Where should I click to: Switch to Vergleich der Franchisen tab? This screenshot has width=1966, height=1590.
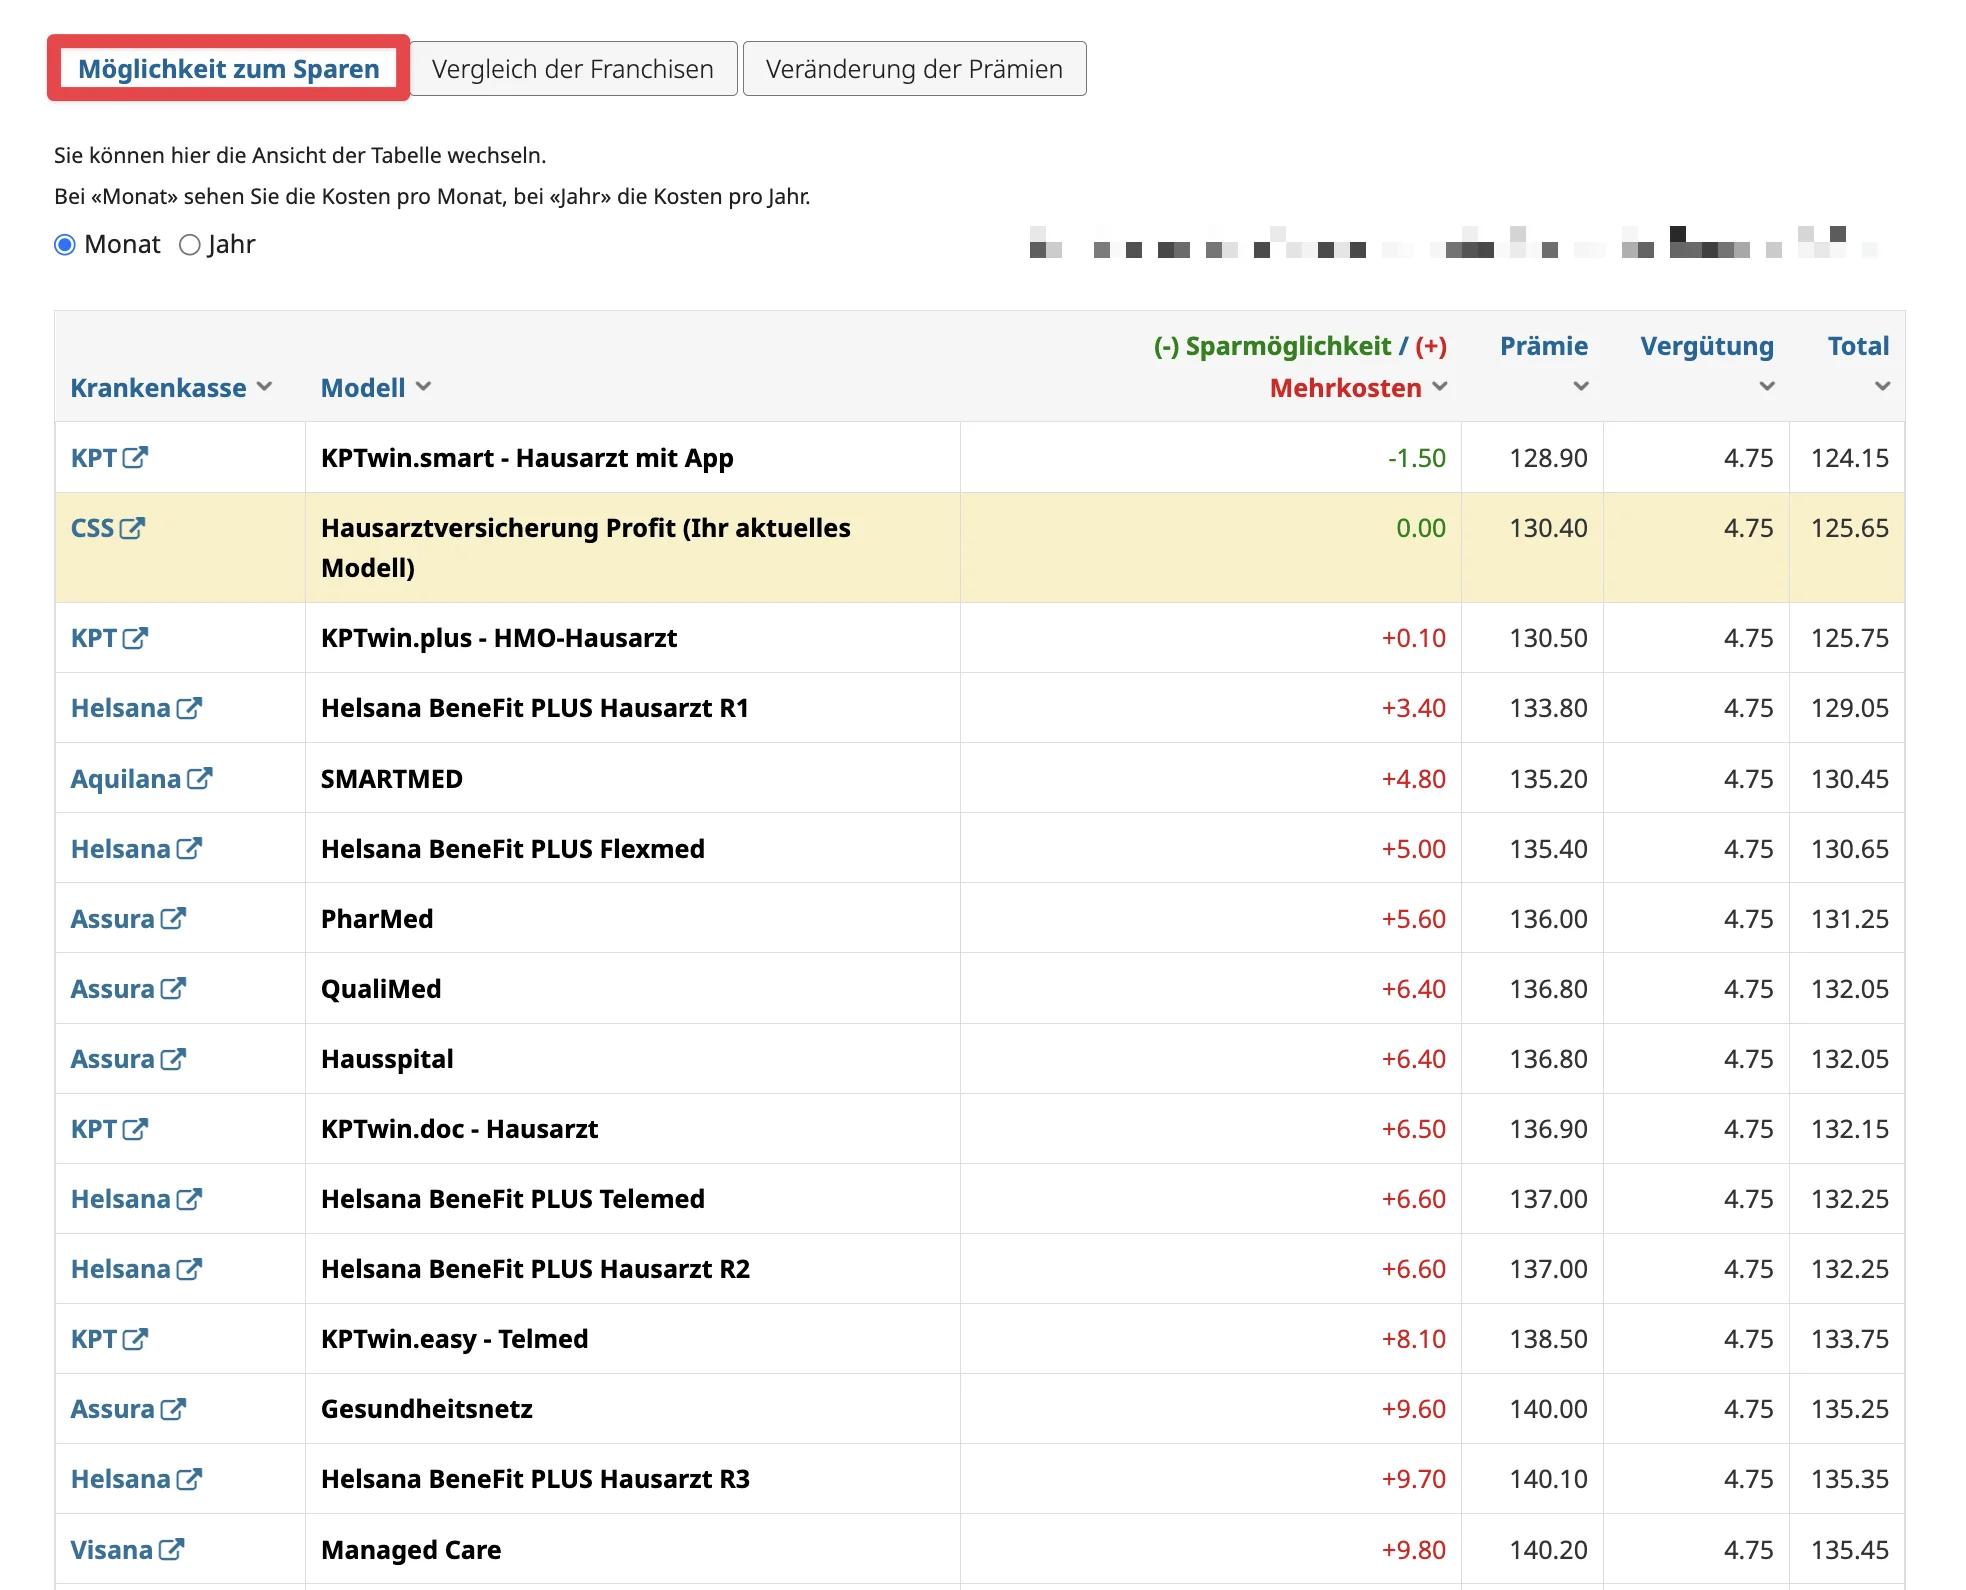(573, 68)
